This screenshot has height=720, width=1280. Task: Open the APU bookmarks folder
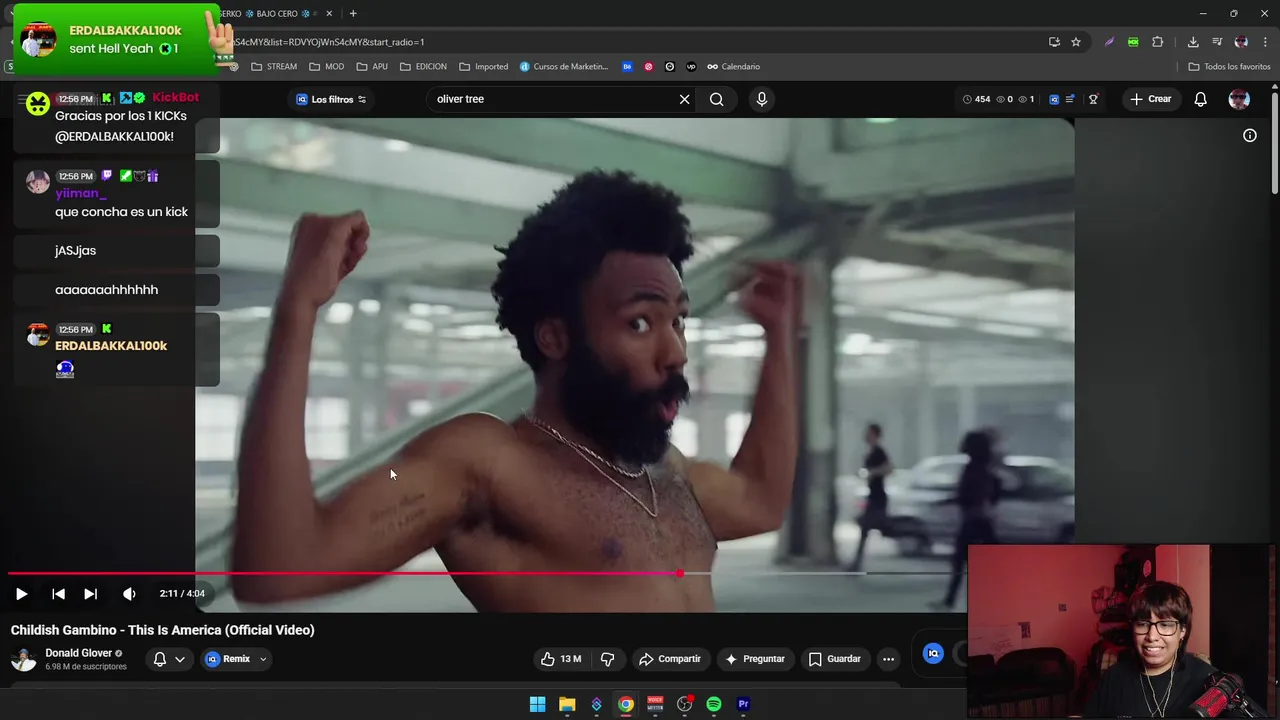coord(372,67)
